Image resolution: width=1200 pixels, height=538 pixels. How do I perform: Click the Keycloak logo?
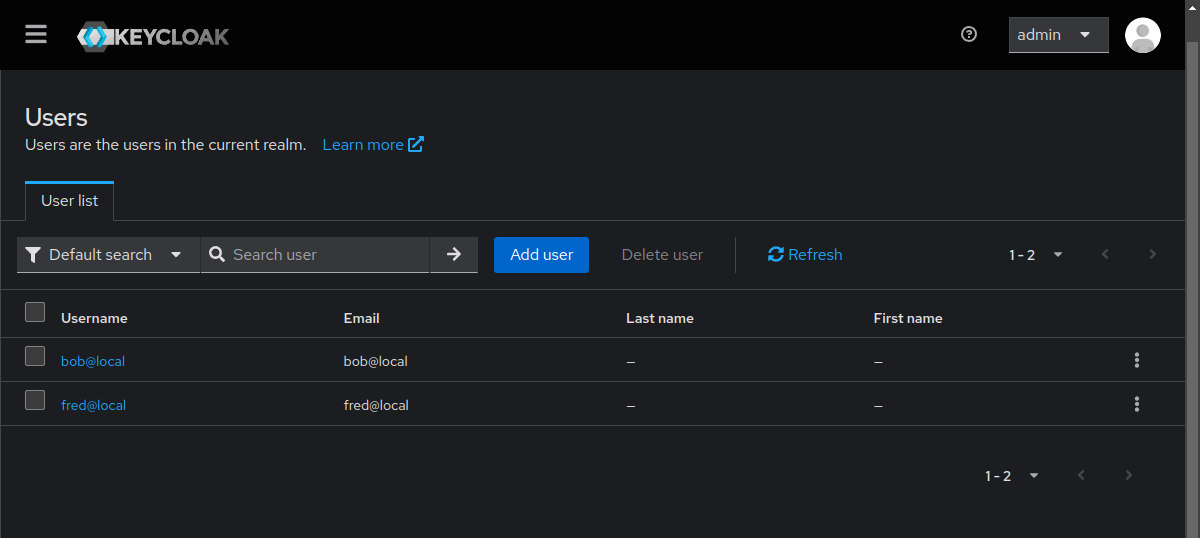pos(153,37)
